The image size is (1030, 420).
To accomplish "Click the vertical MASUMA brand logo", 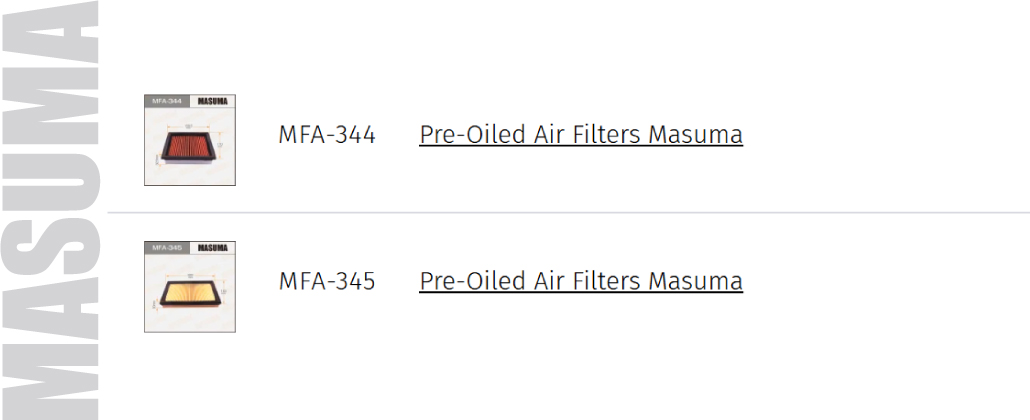I will [50, 210].
